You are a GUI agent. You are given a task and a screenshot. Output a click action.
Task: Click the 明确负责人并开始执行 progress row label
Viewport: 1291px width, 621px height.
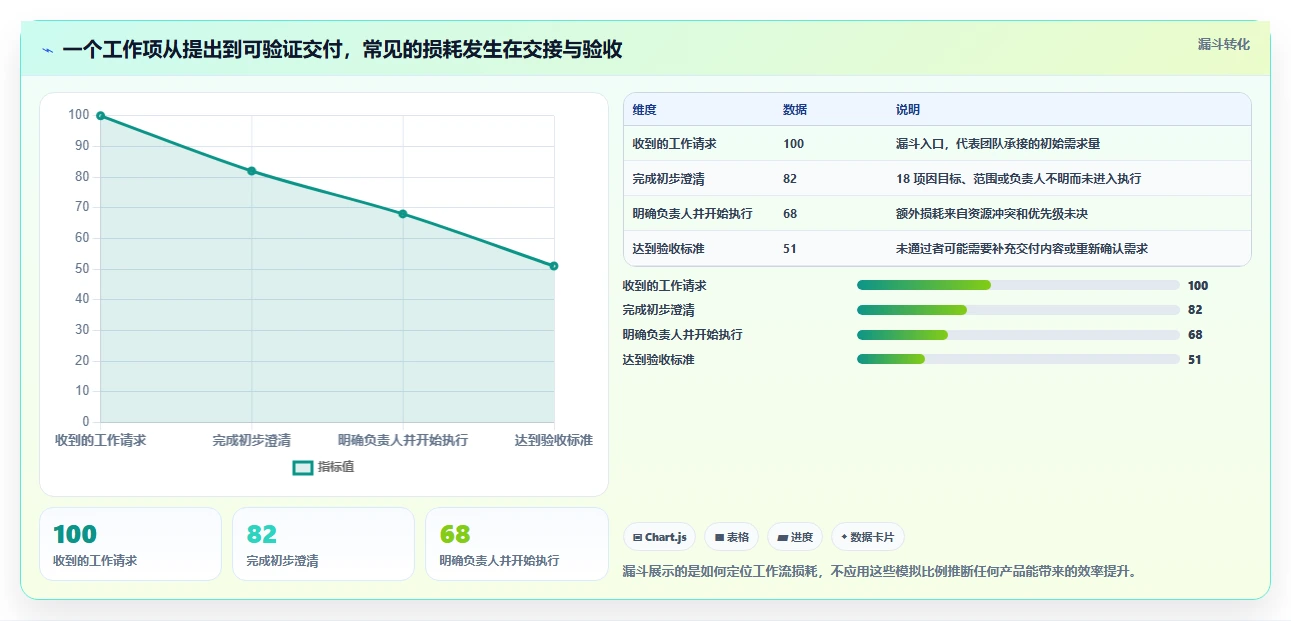coord(682,335)
